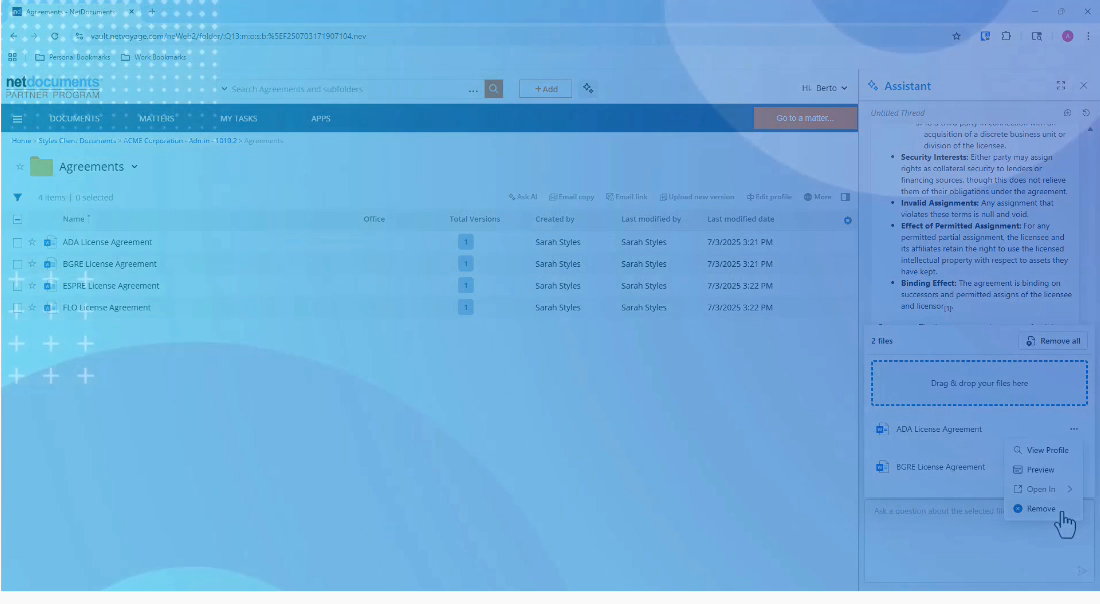The width and height of the screenshot is (1100, 604).
Task: Click Upload new version in the toolbar
Action: (697, 197)
